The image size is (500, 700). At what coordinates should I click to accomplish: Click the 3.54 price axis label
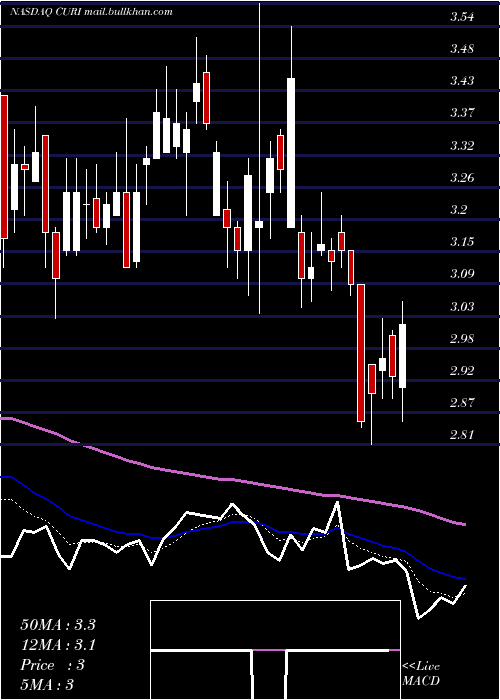tap(462, 17)
